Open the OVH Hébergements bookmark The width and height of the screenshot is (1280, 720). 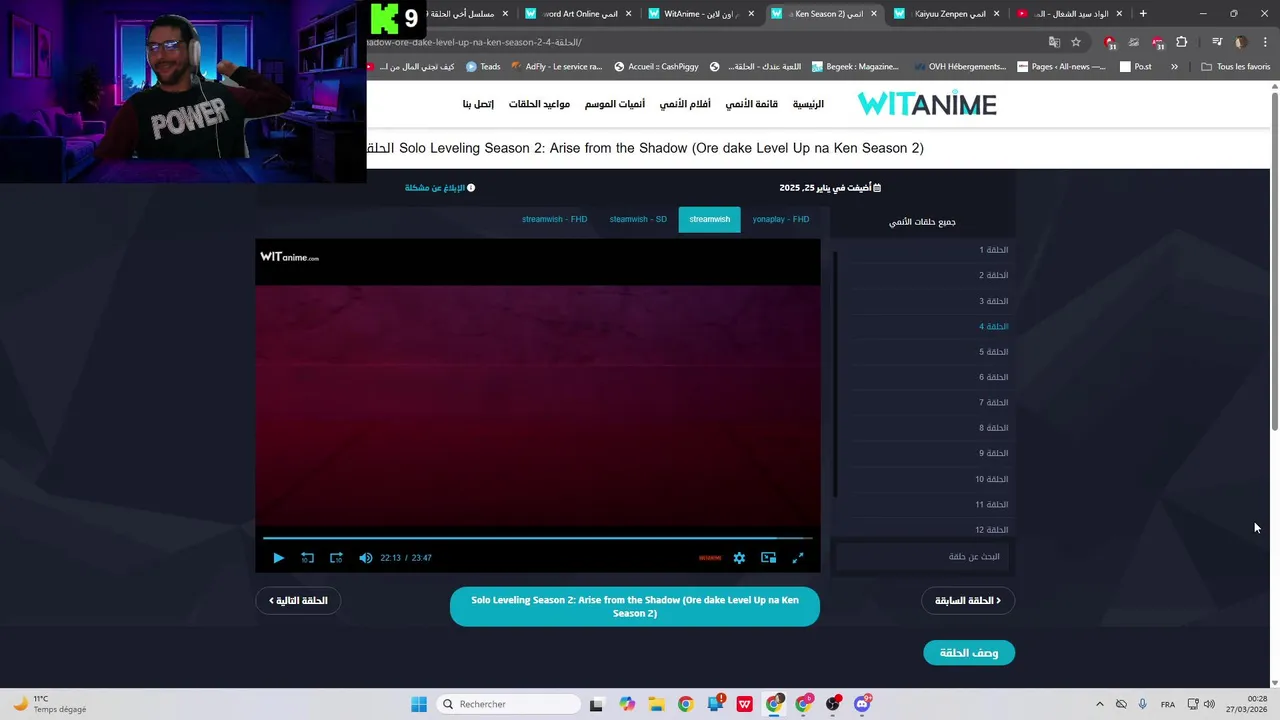tap(958, 67)
